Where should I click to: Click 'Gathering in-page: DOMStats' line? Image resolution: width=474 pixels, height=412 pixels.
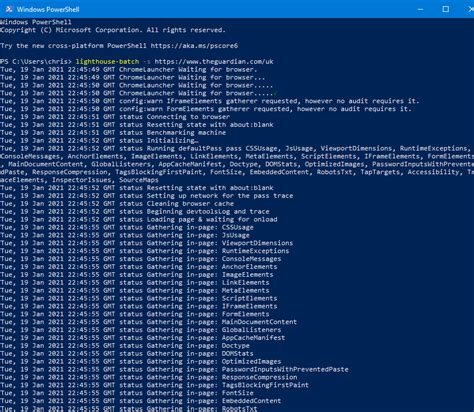(x=127, y=354)
